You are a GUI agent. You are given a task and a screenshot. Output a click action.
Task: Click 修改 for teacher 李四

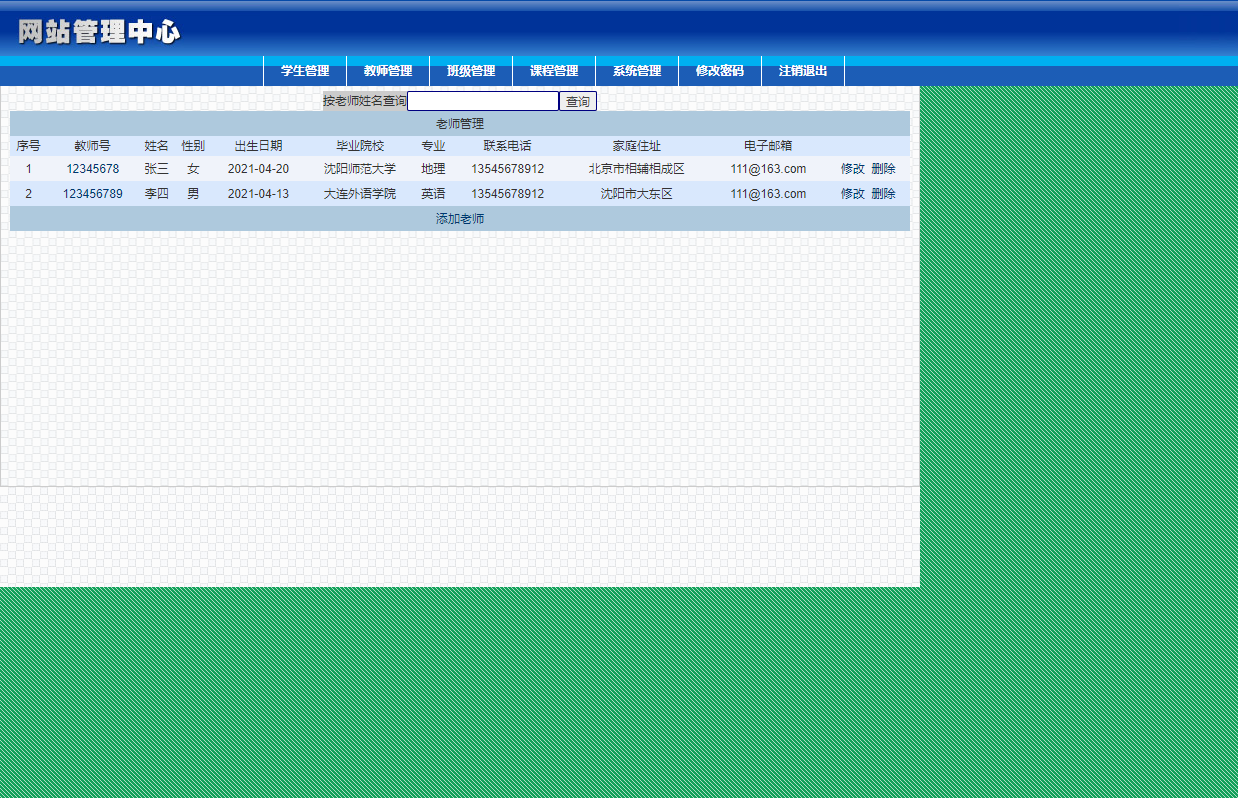pyautogui.click(x=851, y=193)
